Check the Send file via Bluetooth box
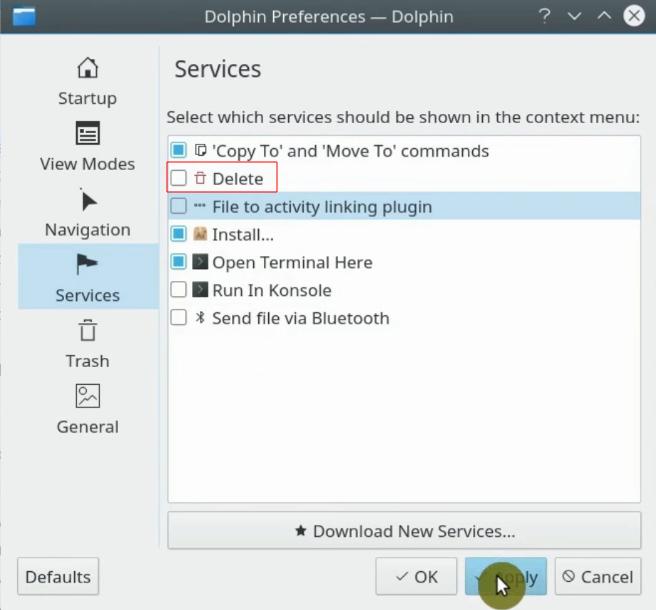This screenshot has height=610, width=656. coord(179,318)
